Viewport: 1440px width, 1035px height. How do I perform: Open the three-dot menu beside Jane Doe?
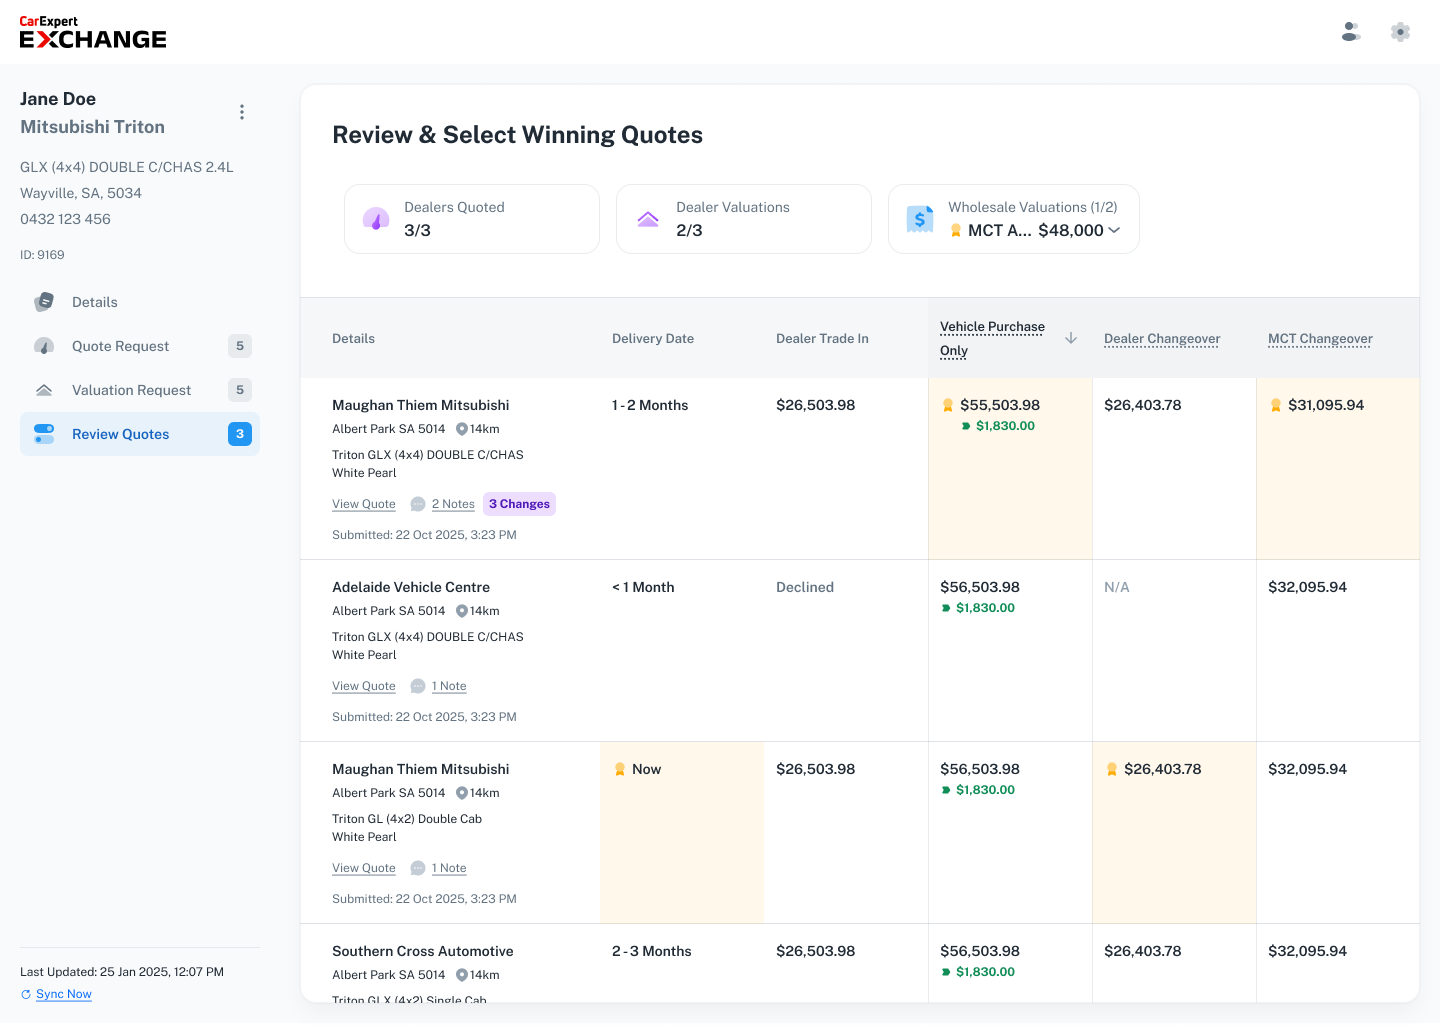[x=242, y=112]
